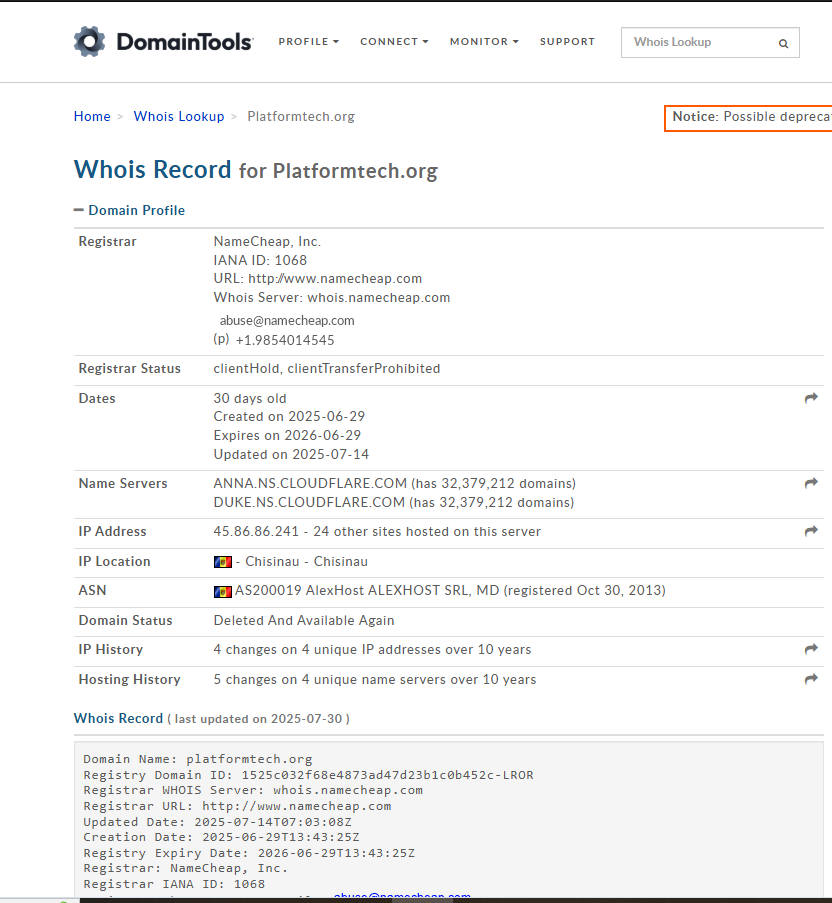Click DUKE.NS.CLOUDFLARE.COM name server
The height and width of the screenshot is (903, 832).
click(309, 502)
